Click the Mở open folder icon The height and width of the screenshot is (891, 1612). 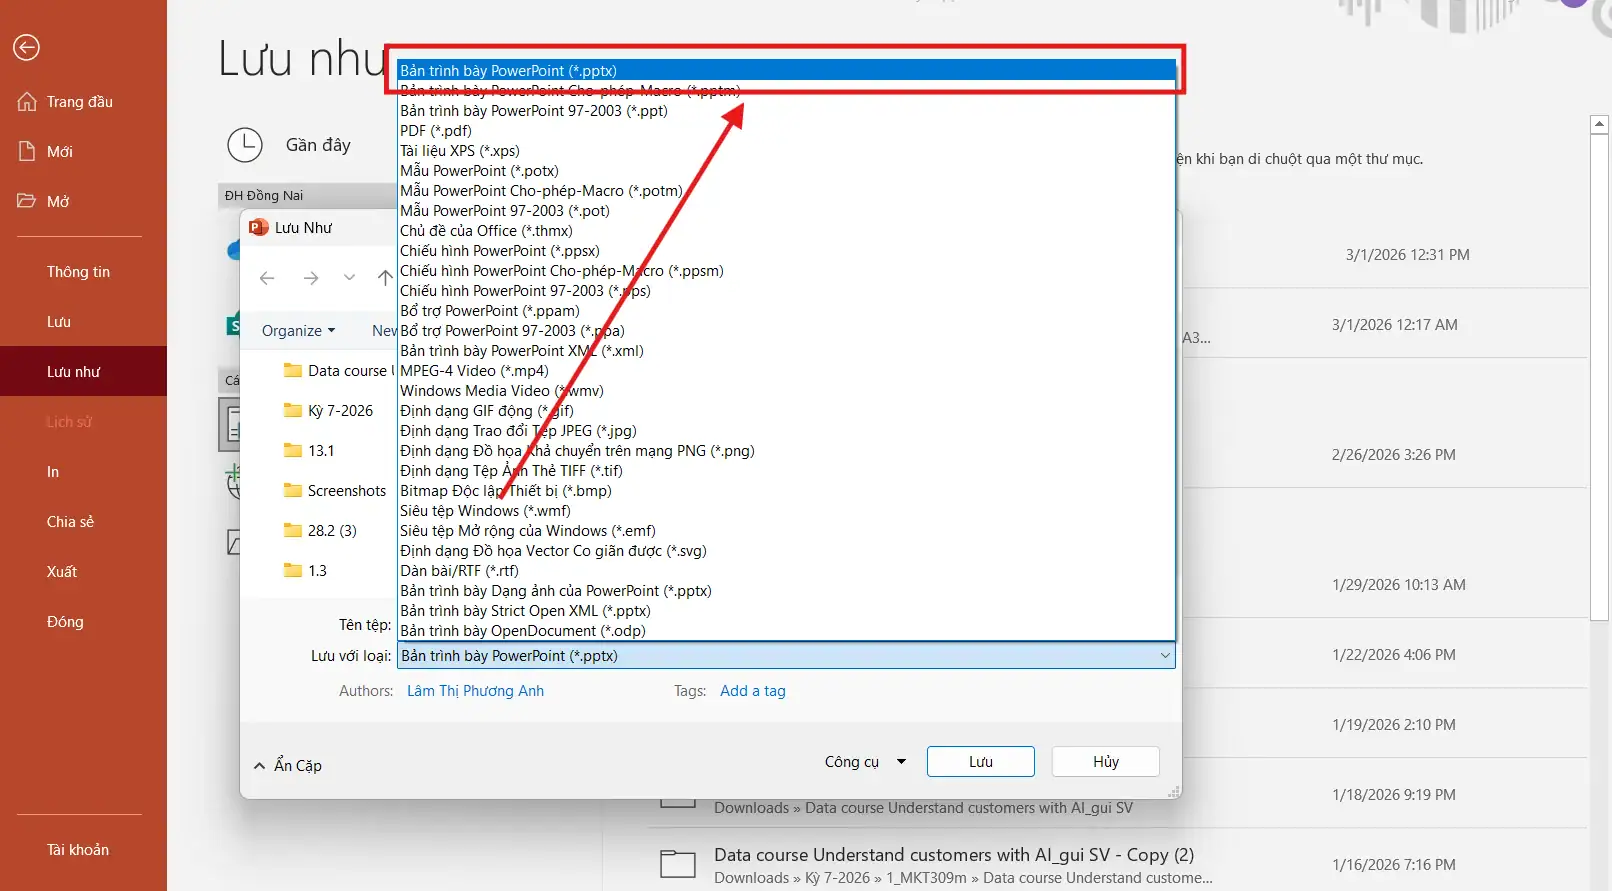[27, 201]
